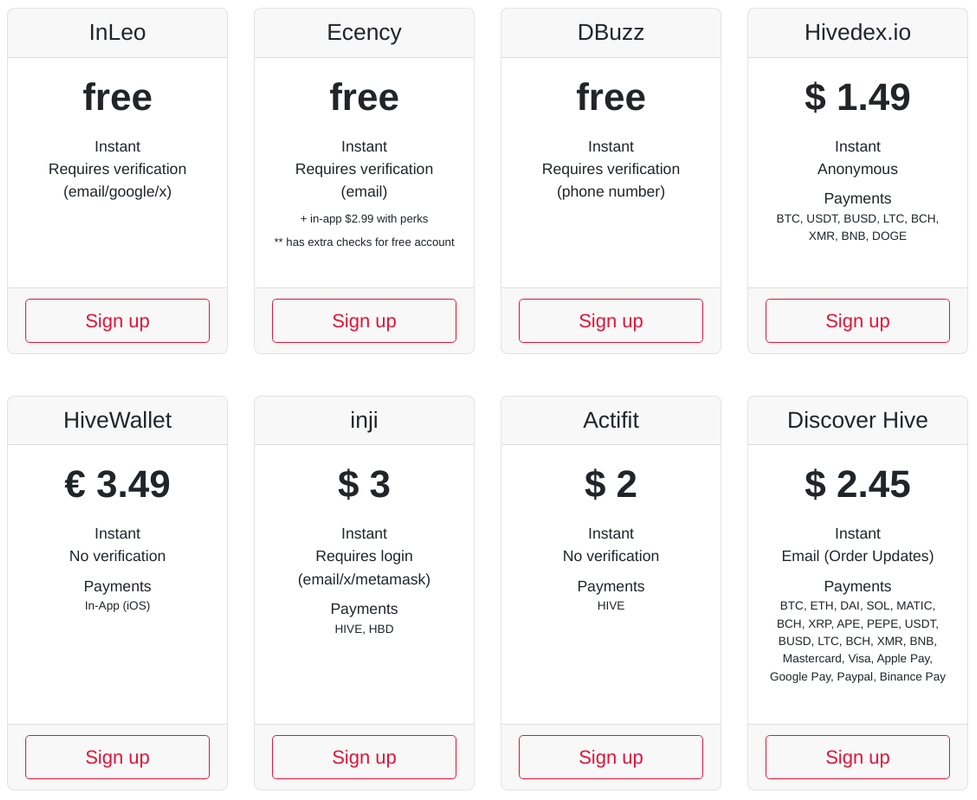Click Sign up under HiveWallet
Image resolution: width=977 pixels, height=800 pixels.
117,757
